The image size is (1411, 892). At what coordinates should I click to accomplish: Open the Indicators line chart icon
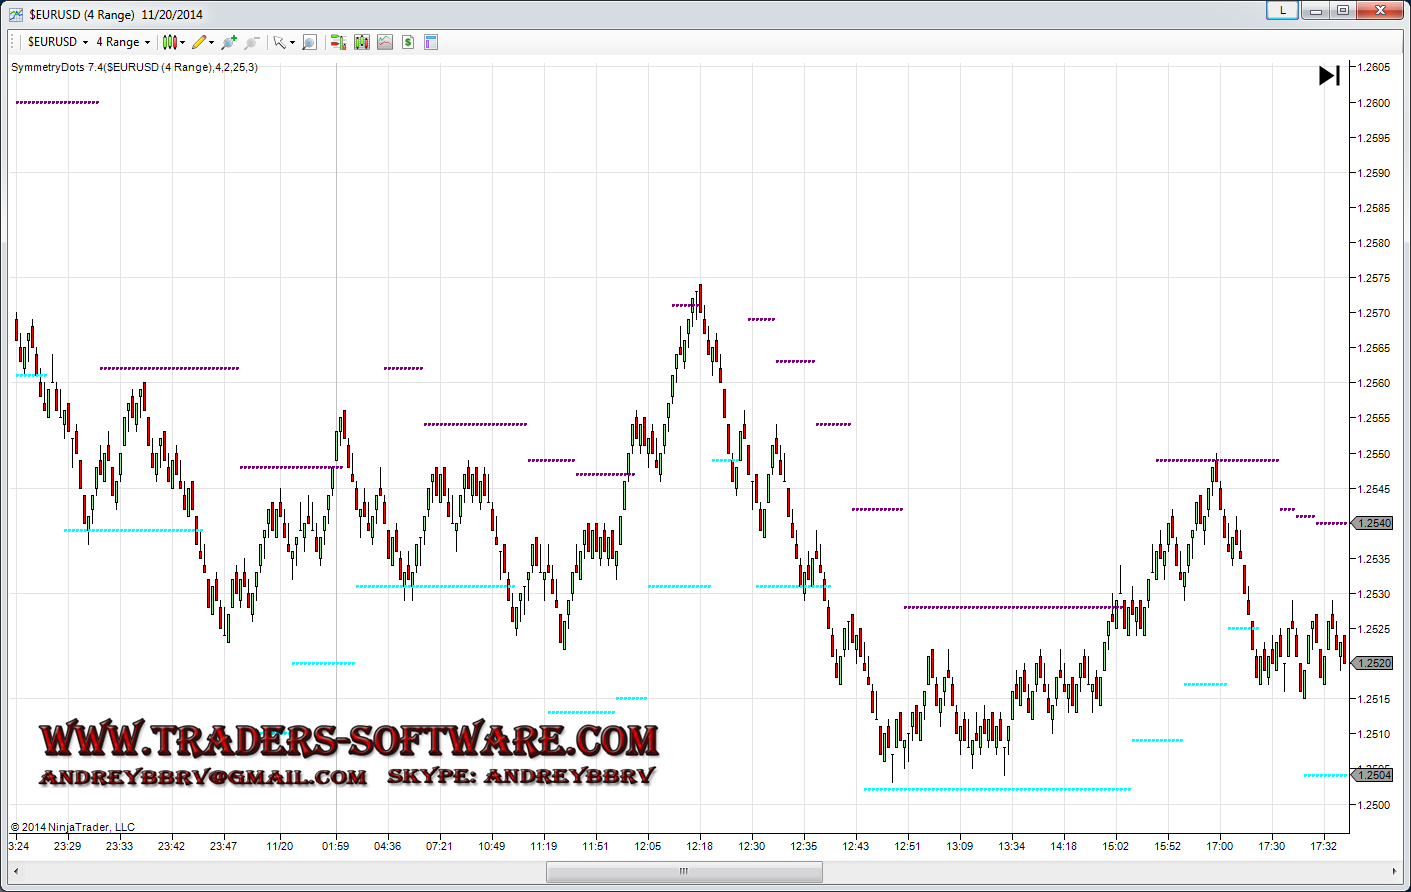pyautogui.click(x=385, y=42)
